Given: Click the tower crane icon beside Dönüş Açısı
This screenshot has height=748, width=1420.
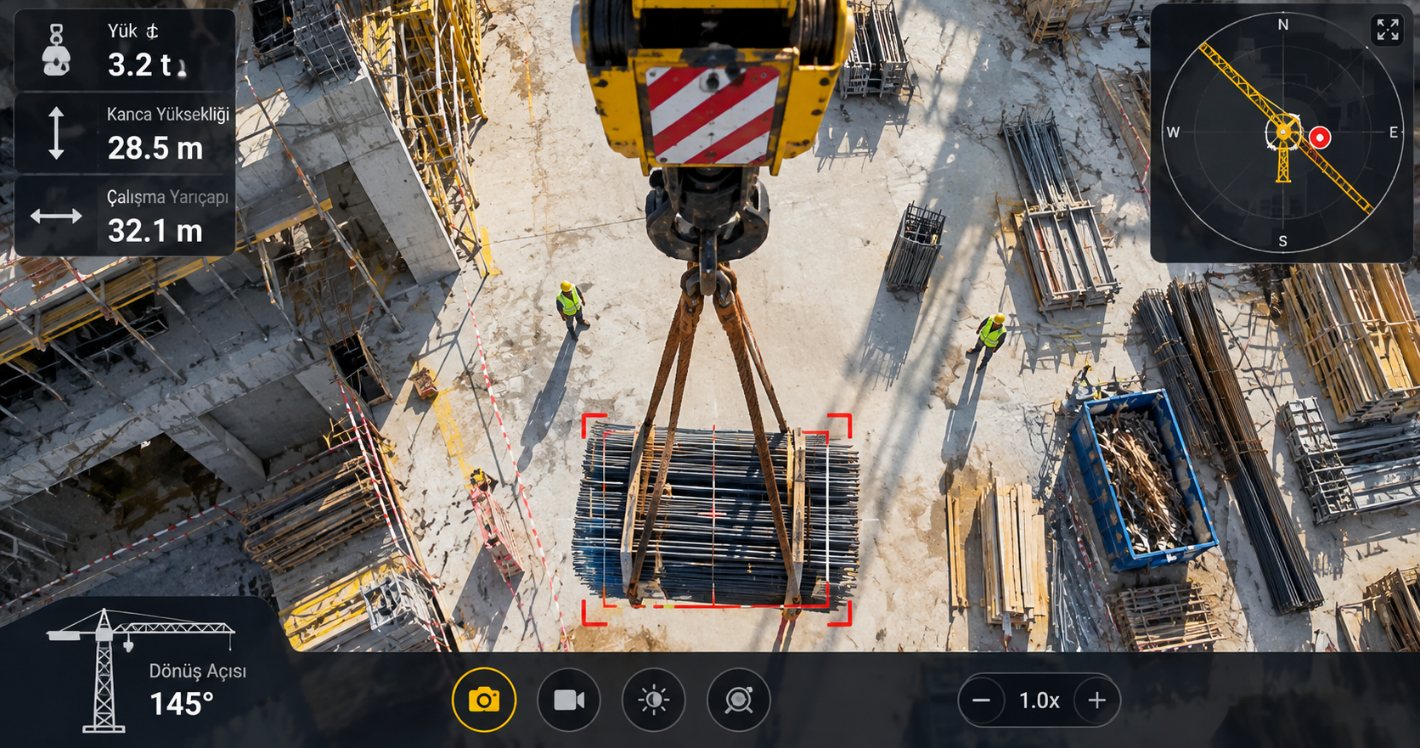Looking at the screenshot, I should point(139,669).
